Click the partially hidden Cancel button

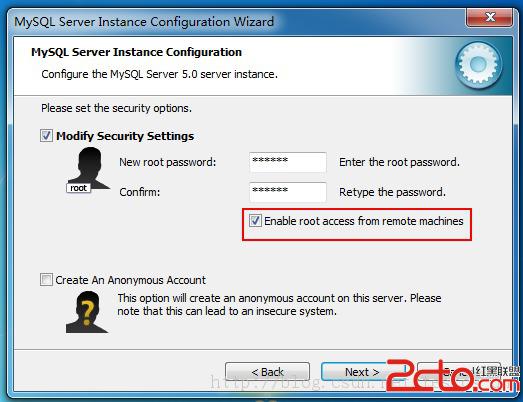coord(459,372)
